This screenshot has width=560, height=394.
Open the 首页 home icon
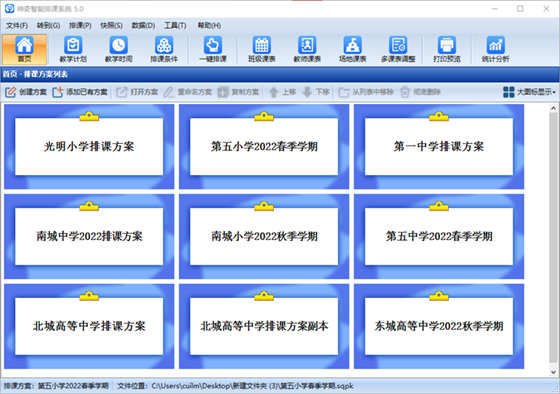coord(24,49)
